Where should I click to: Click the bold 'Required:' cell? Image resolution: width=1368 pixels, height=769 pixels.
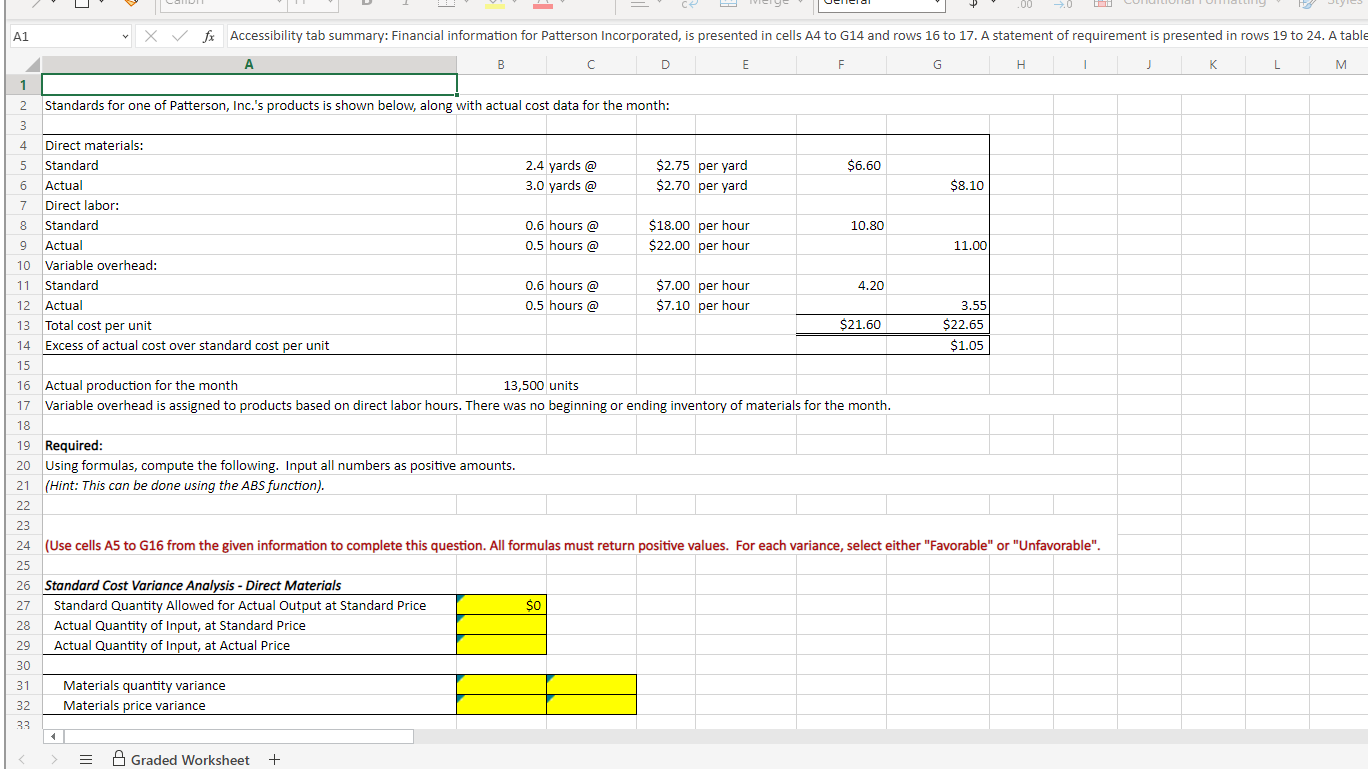tap(249, 445)
